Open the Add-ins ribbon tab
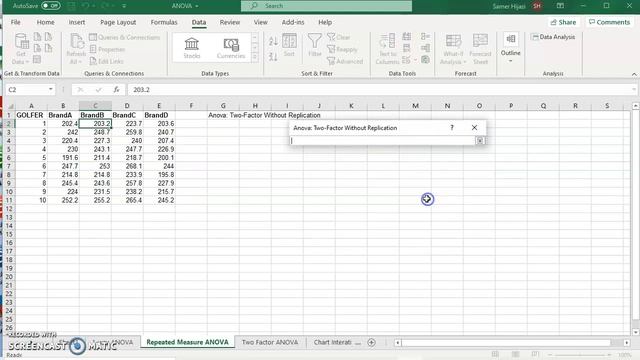640x360 pixels. click(293, 22)
